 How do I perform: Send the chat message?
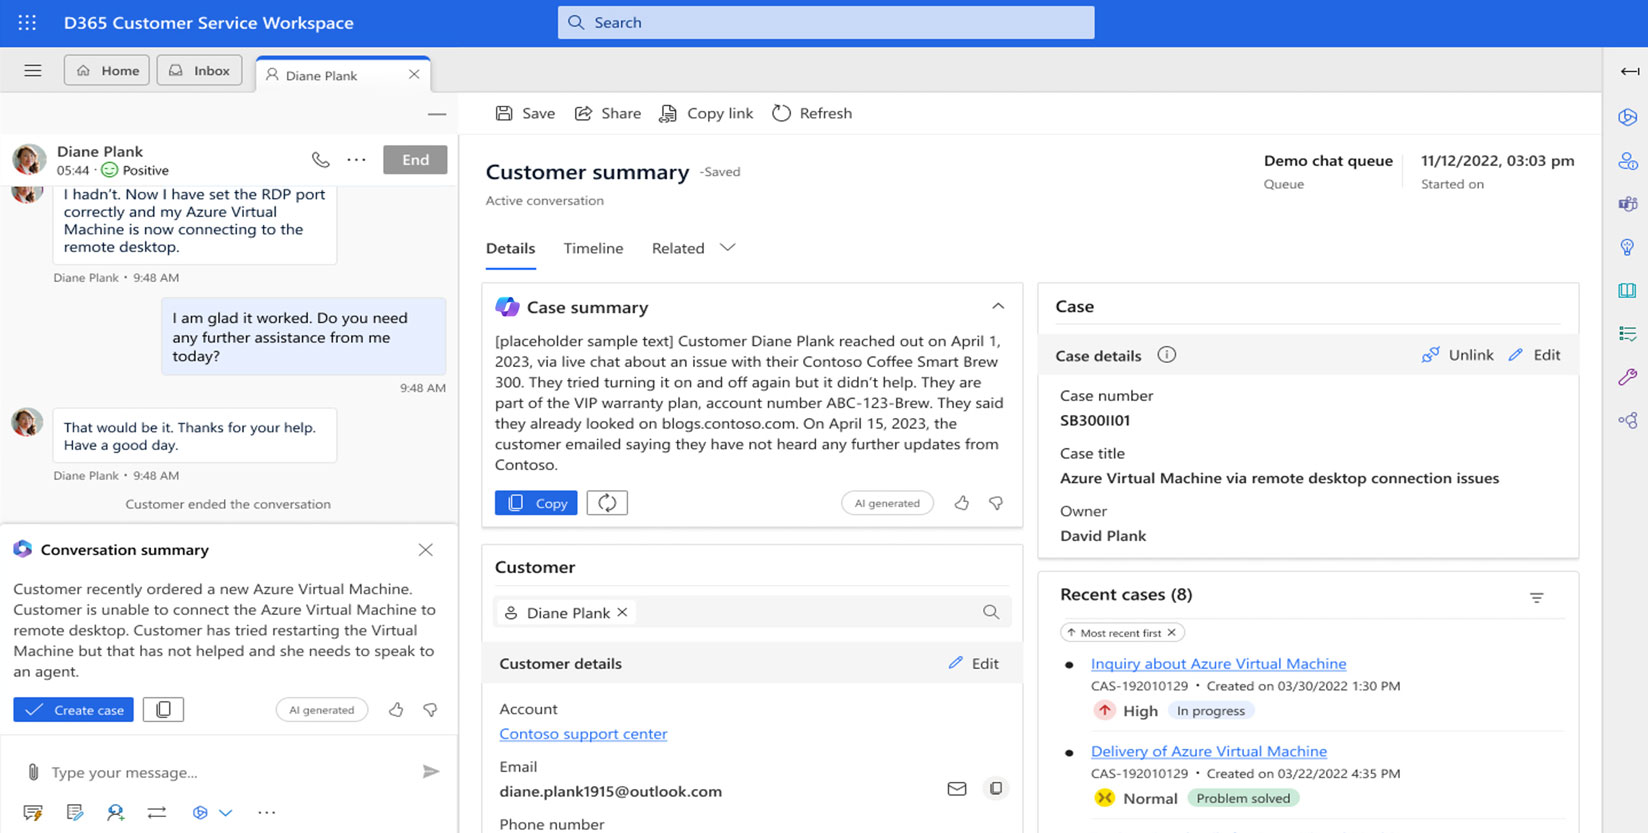[x=431, y=771]
